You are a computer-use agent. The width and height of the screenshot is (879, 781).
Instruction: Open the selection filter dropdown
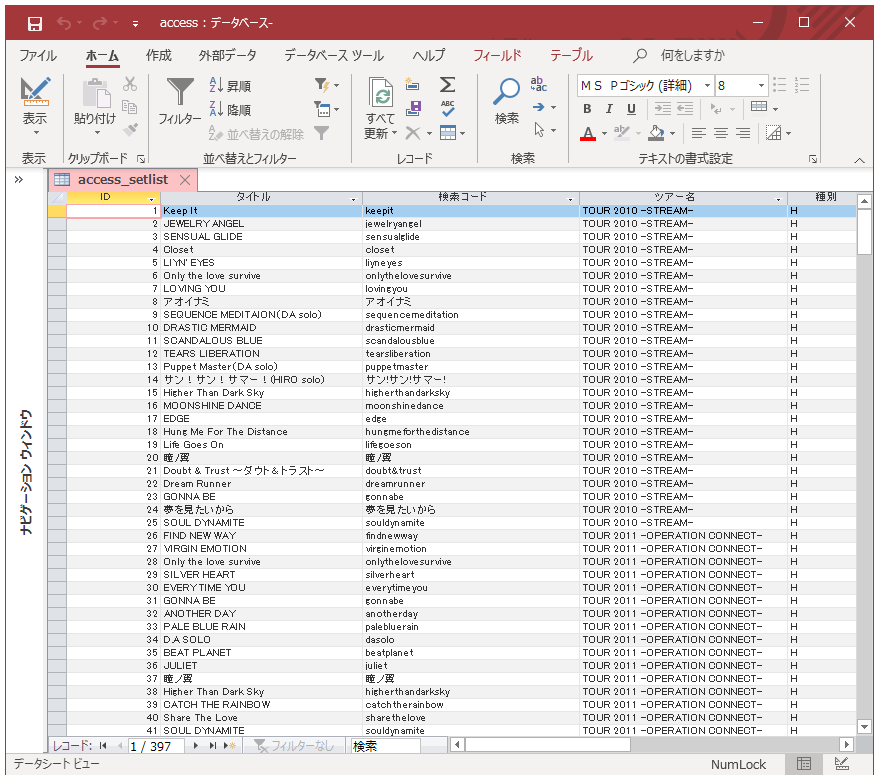pos(327,85)
